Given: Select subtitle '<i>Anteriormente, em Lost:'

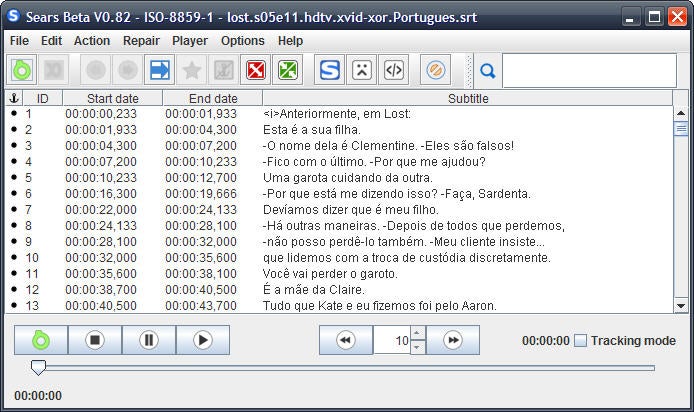Looking at the screenshot, I should pyautogui.click(x=336, y=114).
